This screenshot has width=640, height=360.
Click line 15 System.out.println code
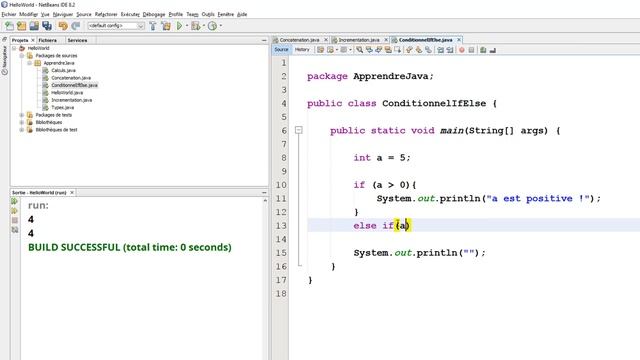click(420, 253)
